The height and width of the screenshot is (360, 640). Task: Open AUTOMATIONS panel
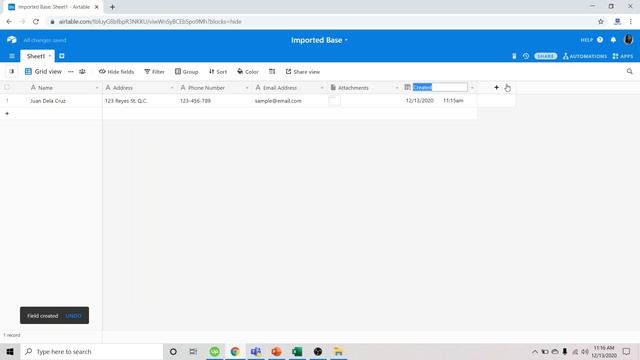click(x=584, y=56)
